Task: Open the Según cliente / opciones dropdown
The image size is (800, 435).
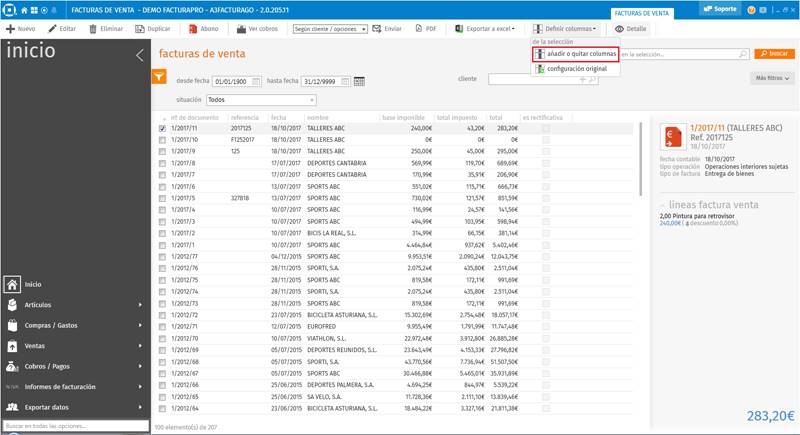Action: pos(330,29)
